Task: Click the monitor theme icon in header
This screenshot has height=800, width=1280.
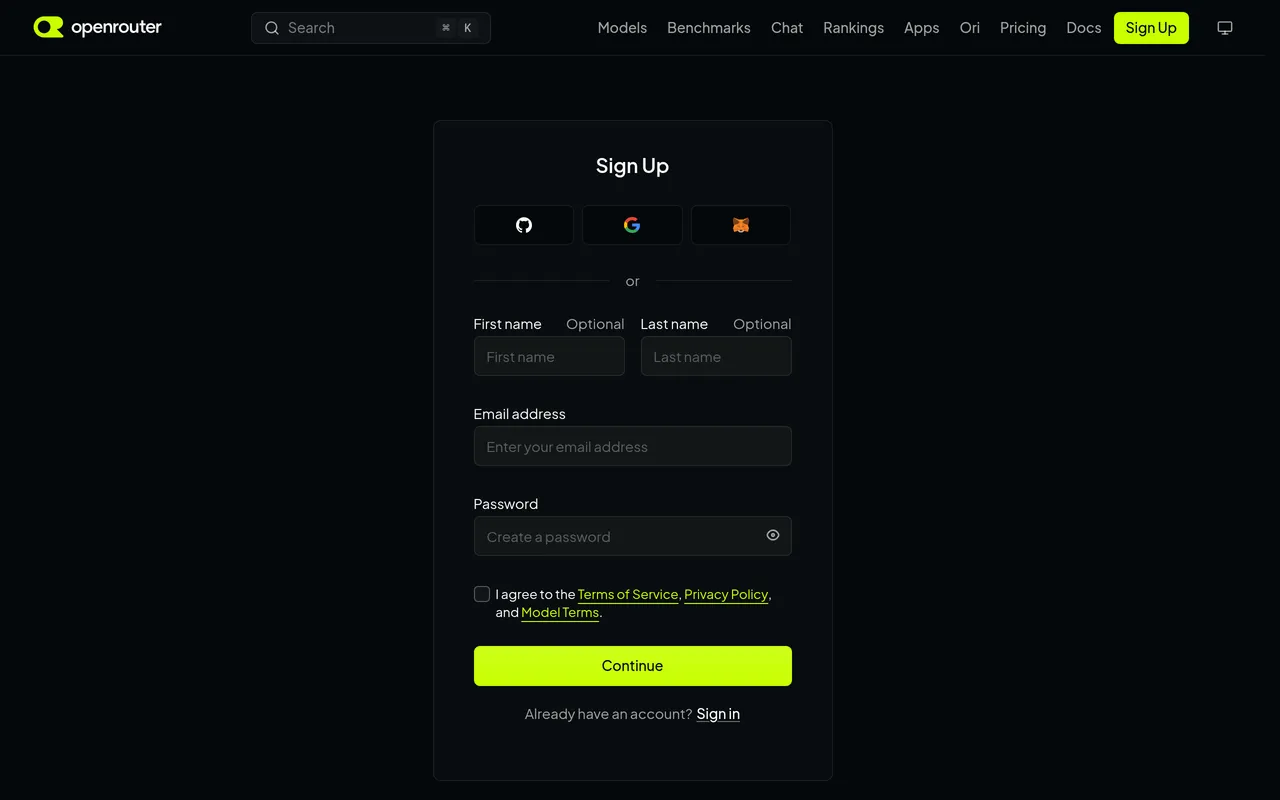Action: click(x=1225, y=28)
